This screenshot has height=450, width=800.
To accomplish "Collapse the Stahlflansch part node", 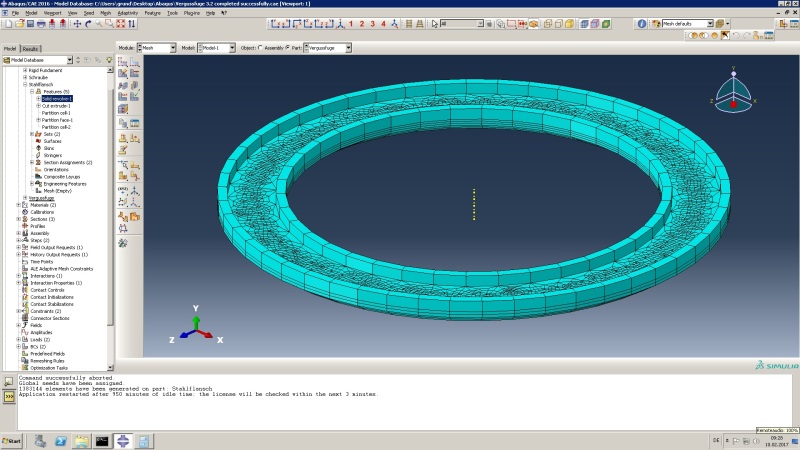I will pyautogui.click(x=24, y=85).
